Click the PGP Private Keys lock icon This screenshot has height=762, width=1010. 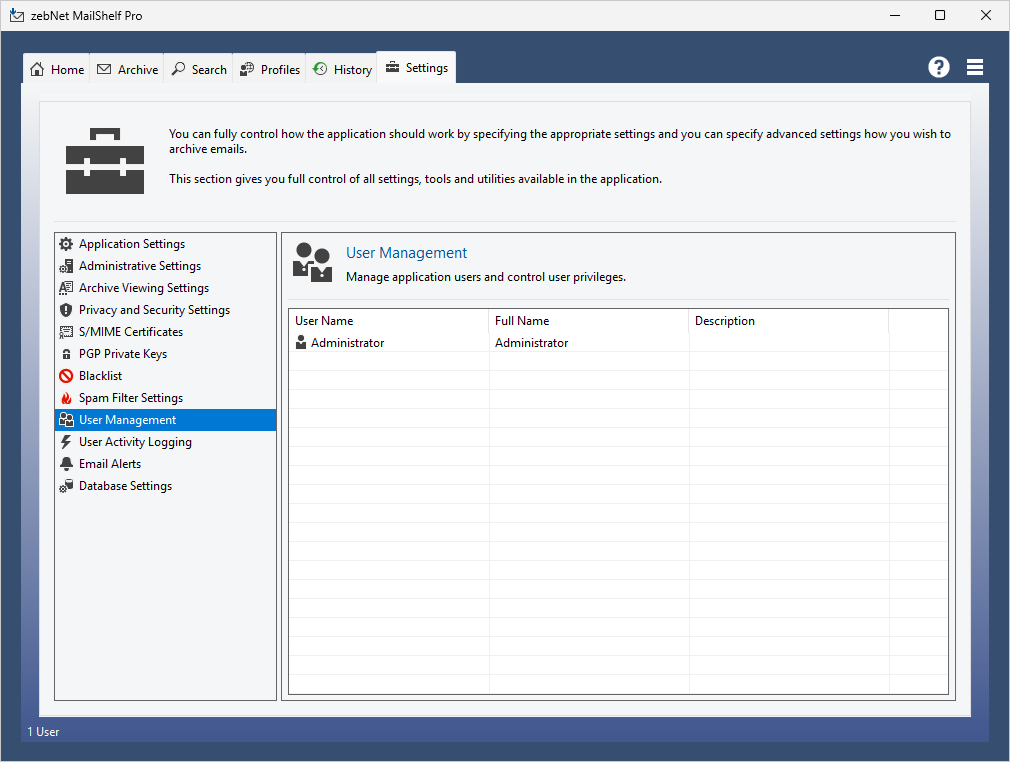coord(66,354)
